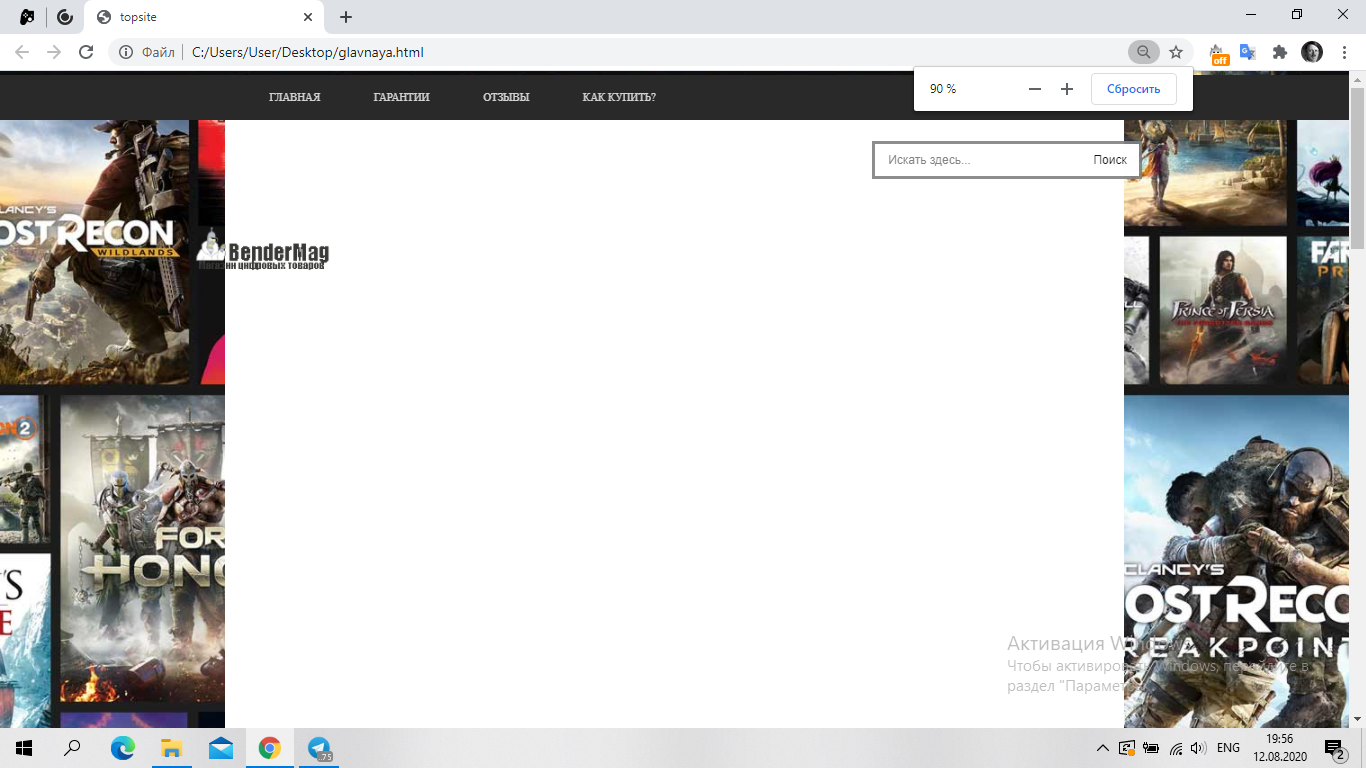Click the second pinned tab icon
1366x768 pixels.
(65, 17)
